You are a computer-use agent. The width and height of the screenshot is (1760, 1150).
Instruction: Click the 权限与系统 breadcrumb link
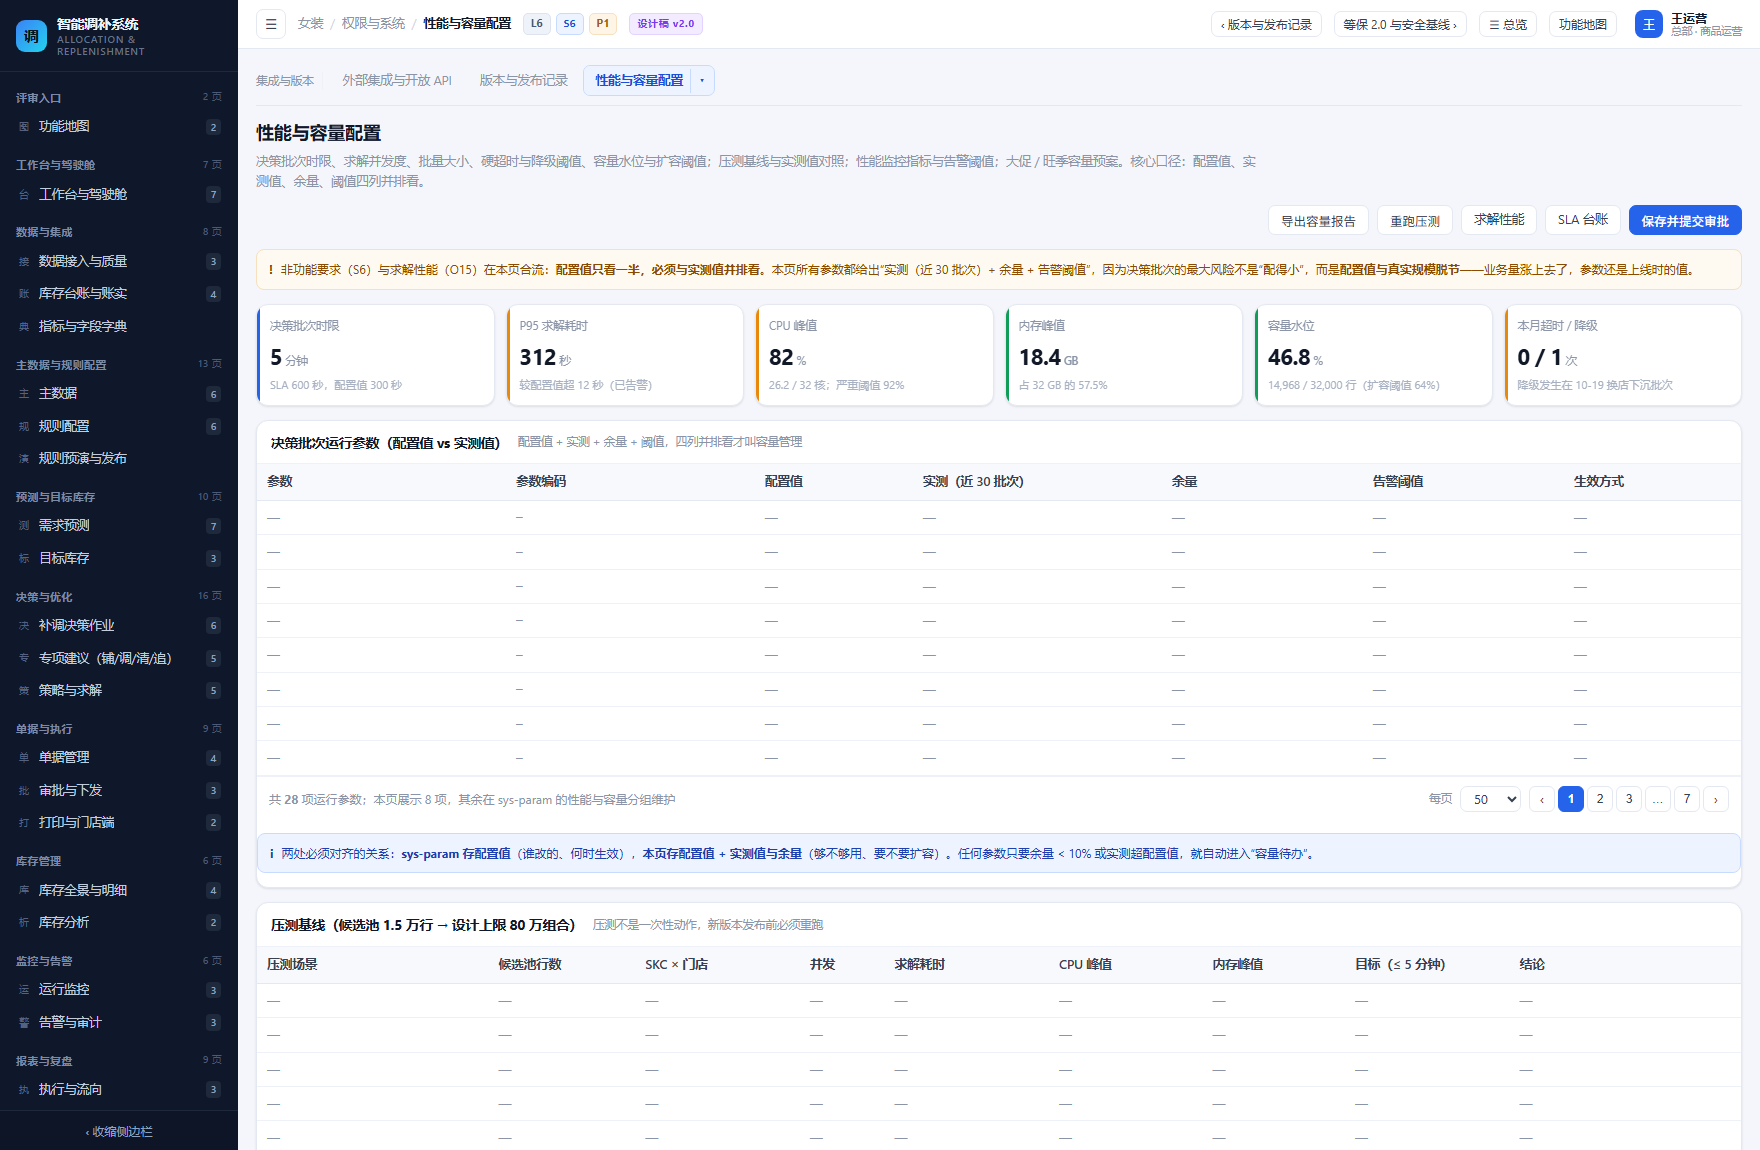click(x=373, y=24)
